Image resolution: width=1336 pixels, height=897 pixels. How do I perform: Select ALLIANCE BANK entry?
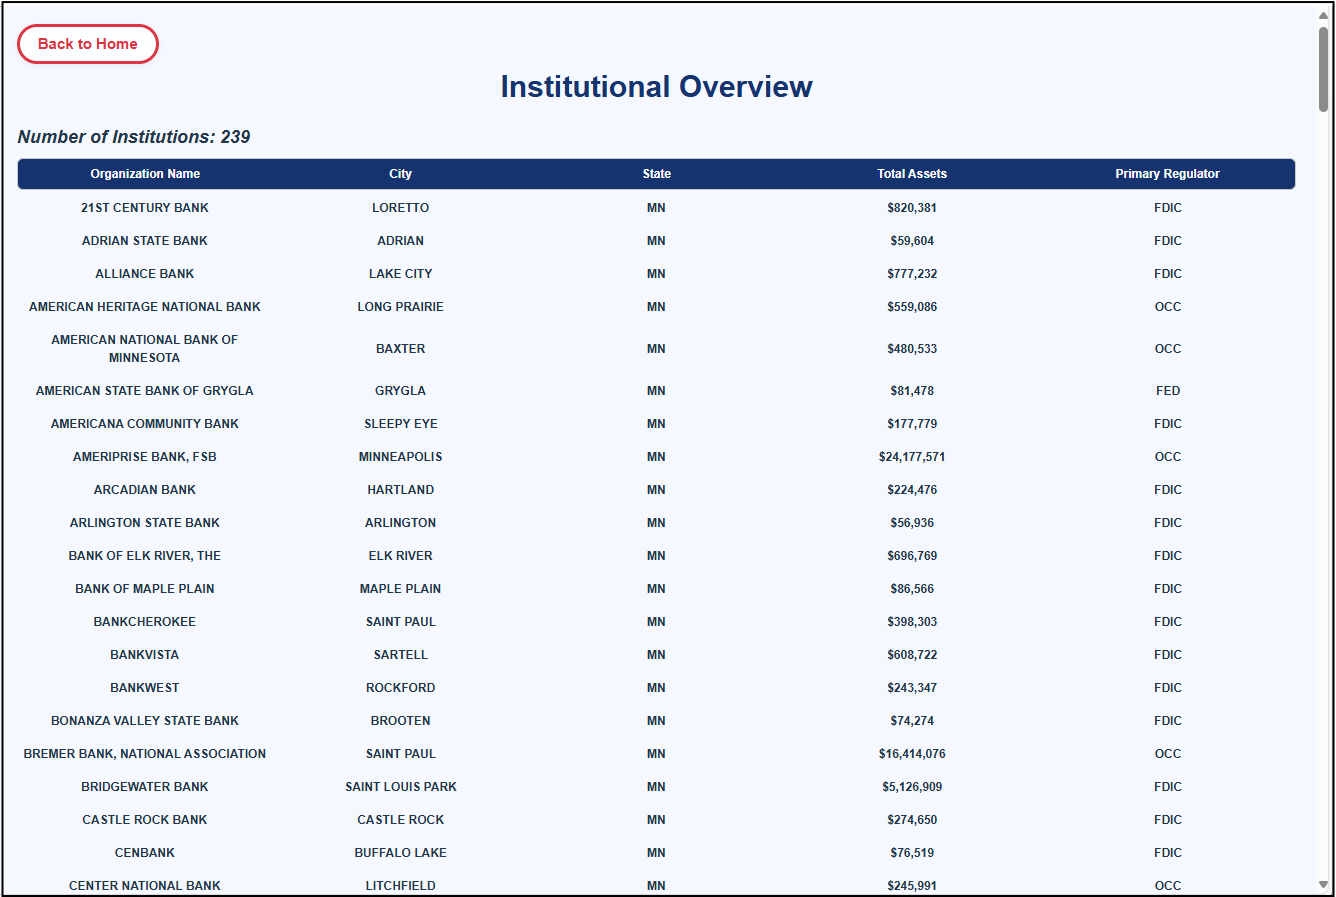click(145, 274)
